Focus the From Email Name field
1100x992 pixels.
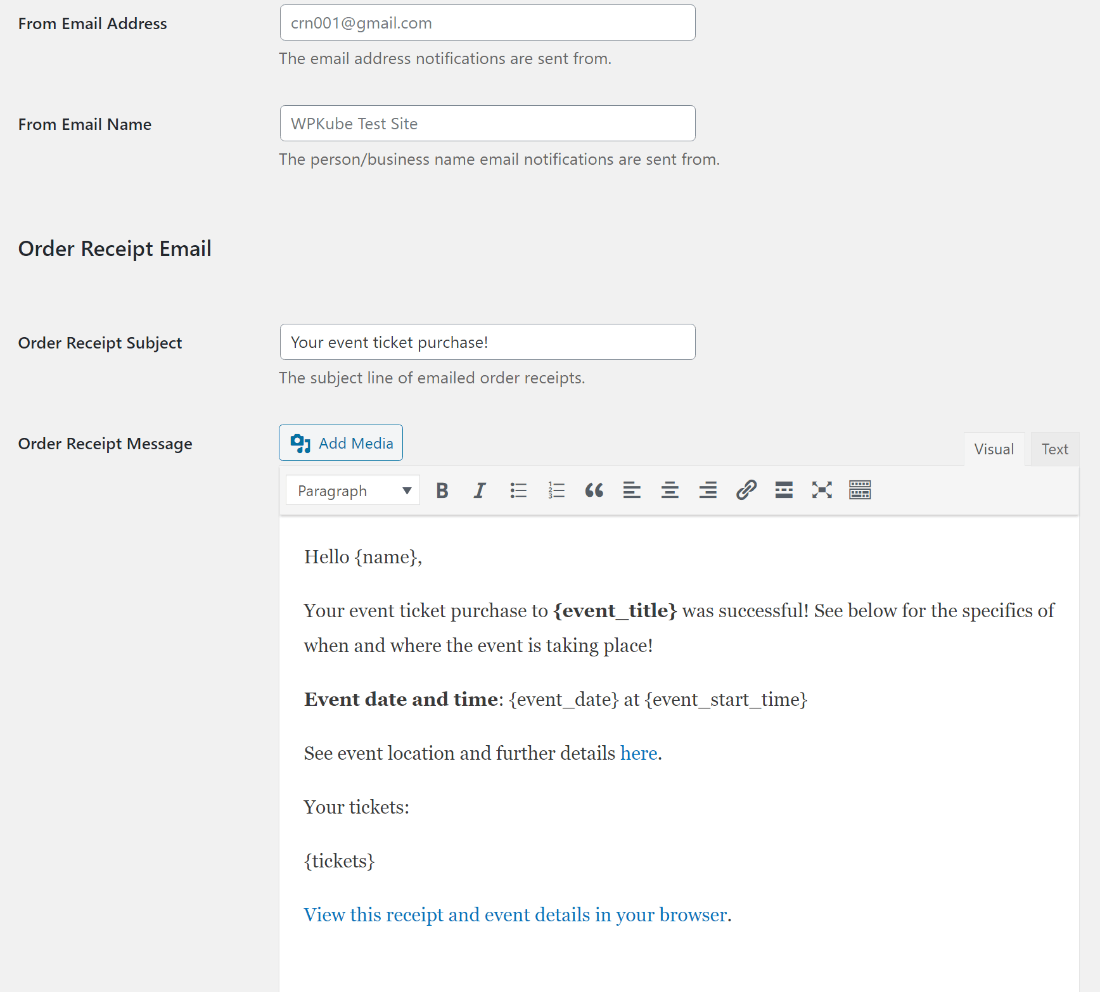pyautogui.click(x=488, y=123)
